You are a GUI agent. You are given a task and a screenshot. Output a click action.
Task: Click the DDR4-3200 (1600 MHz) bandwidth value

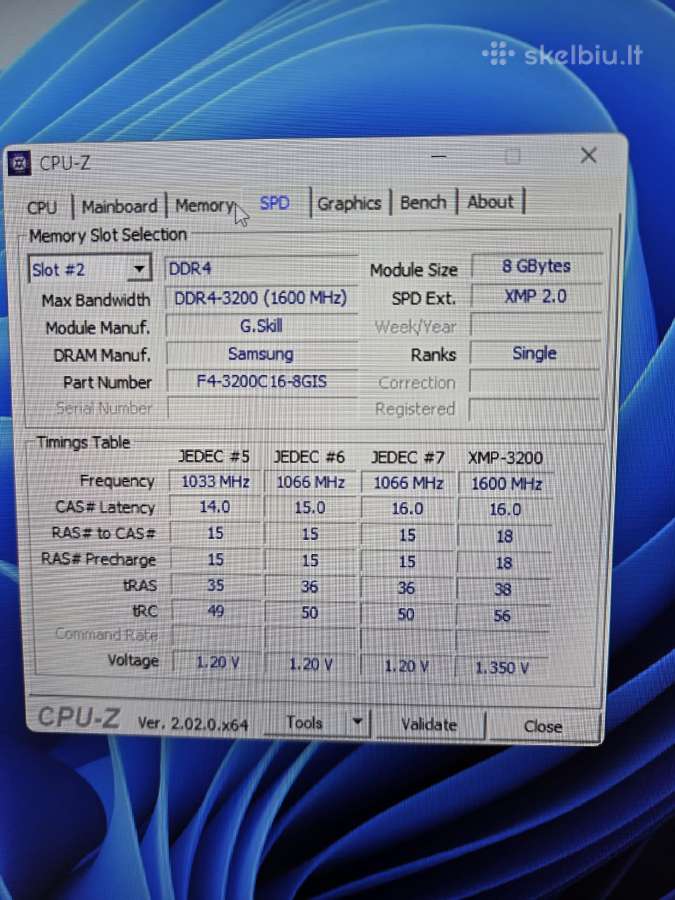261,298
